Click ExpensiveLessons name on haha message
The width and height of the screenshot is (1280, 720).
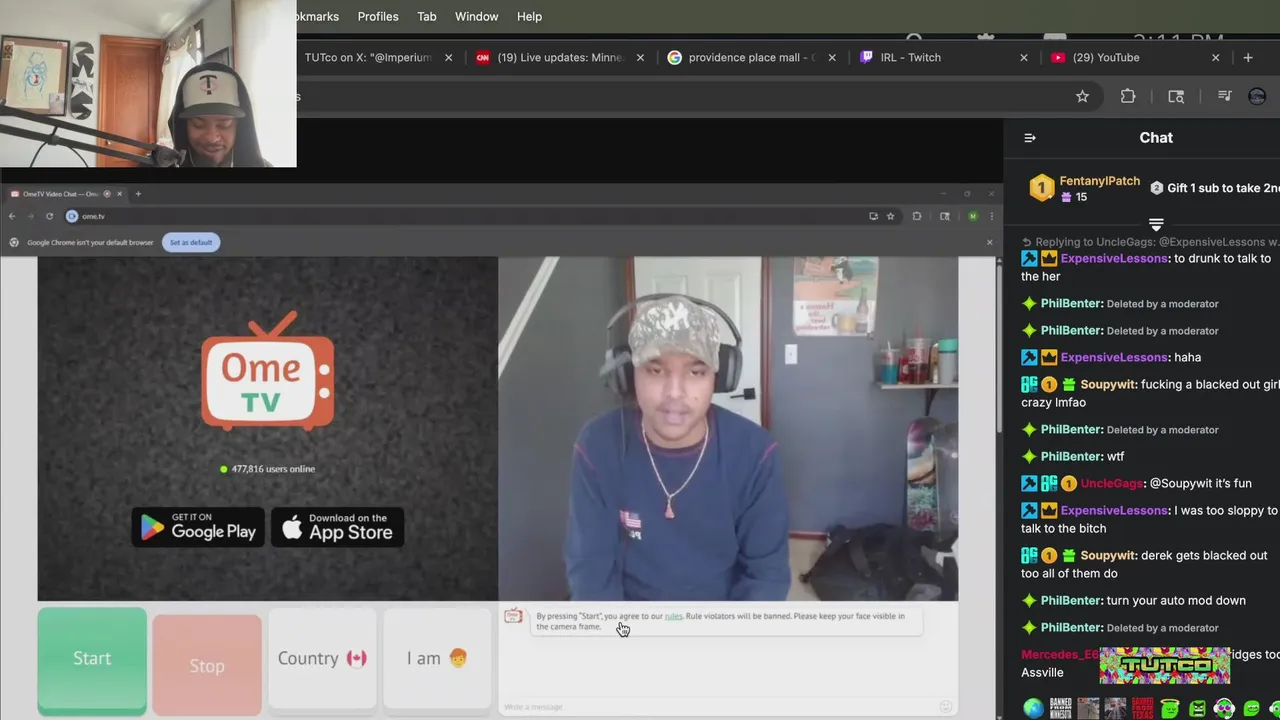[1114, 357]
